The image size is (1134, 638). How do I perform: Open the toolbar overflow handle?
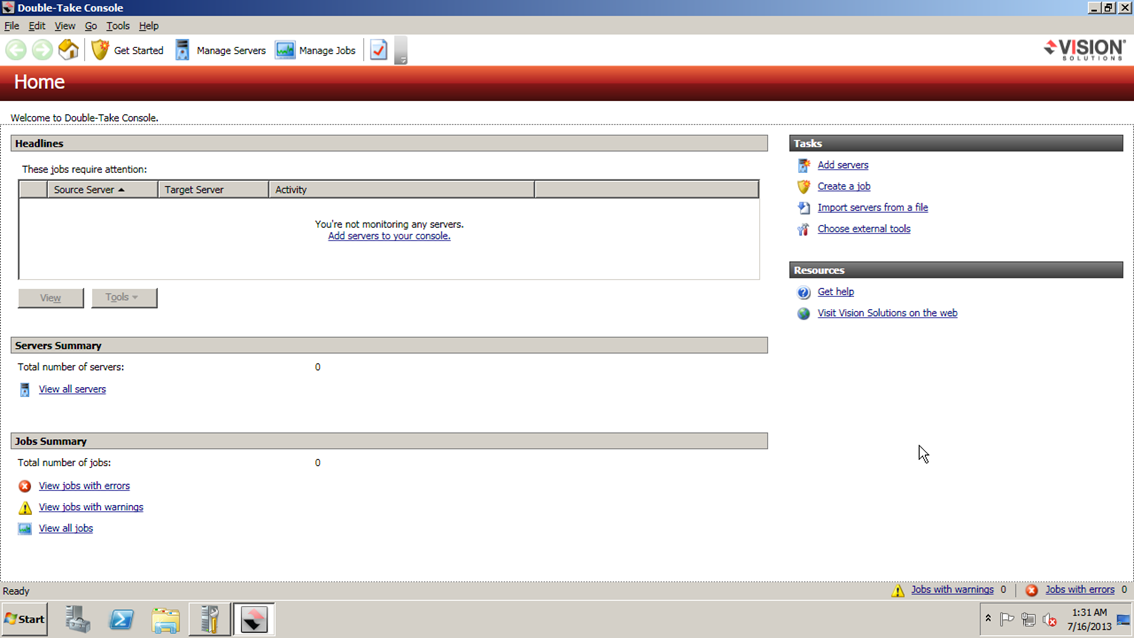click(401, 51)
